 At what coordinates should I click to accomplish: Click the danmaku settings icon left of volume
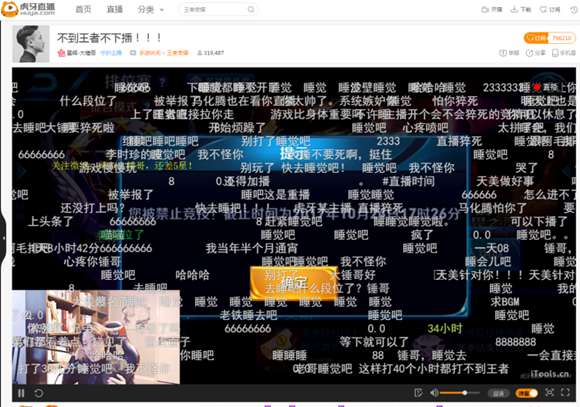click(x=418, y=393)
